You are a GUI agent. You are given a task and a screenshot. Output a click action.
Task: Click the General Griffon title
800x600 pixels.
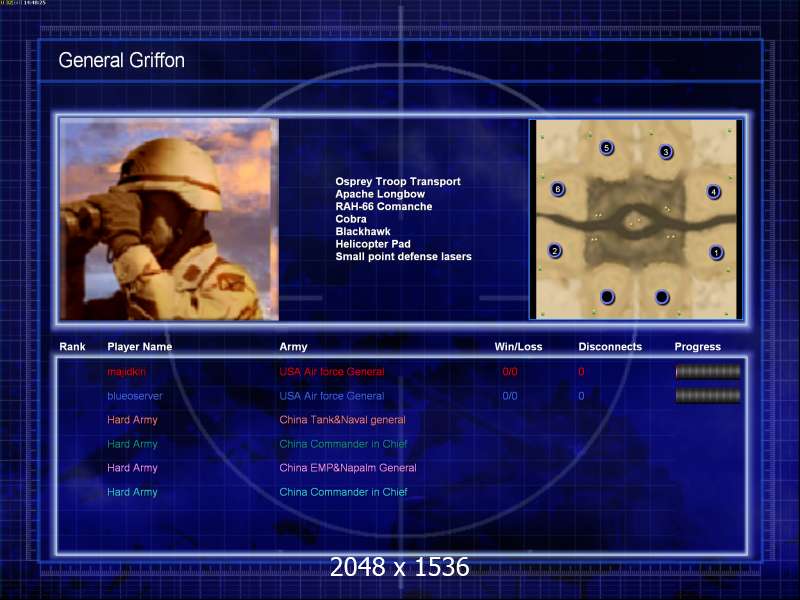(121, 60)
